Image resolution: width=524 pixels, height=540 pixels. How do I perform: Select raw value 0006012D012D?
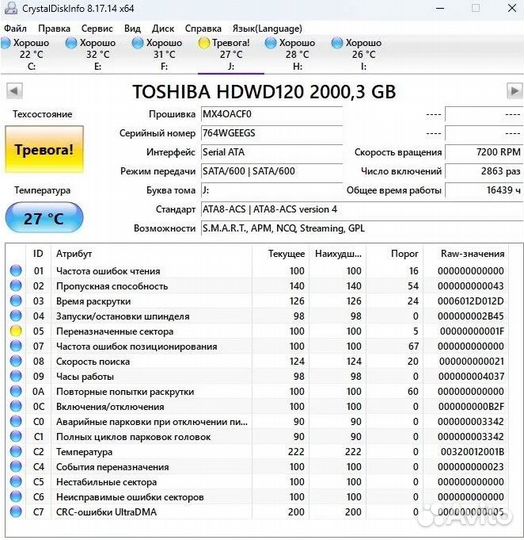pyautogui.click(x=471, y=301)
